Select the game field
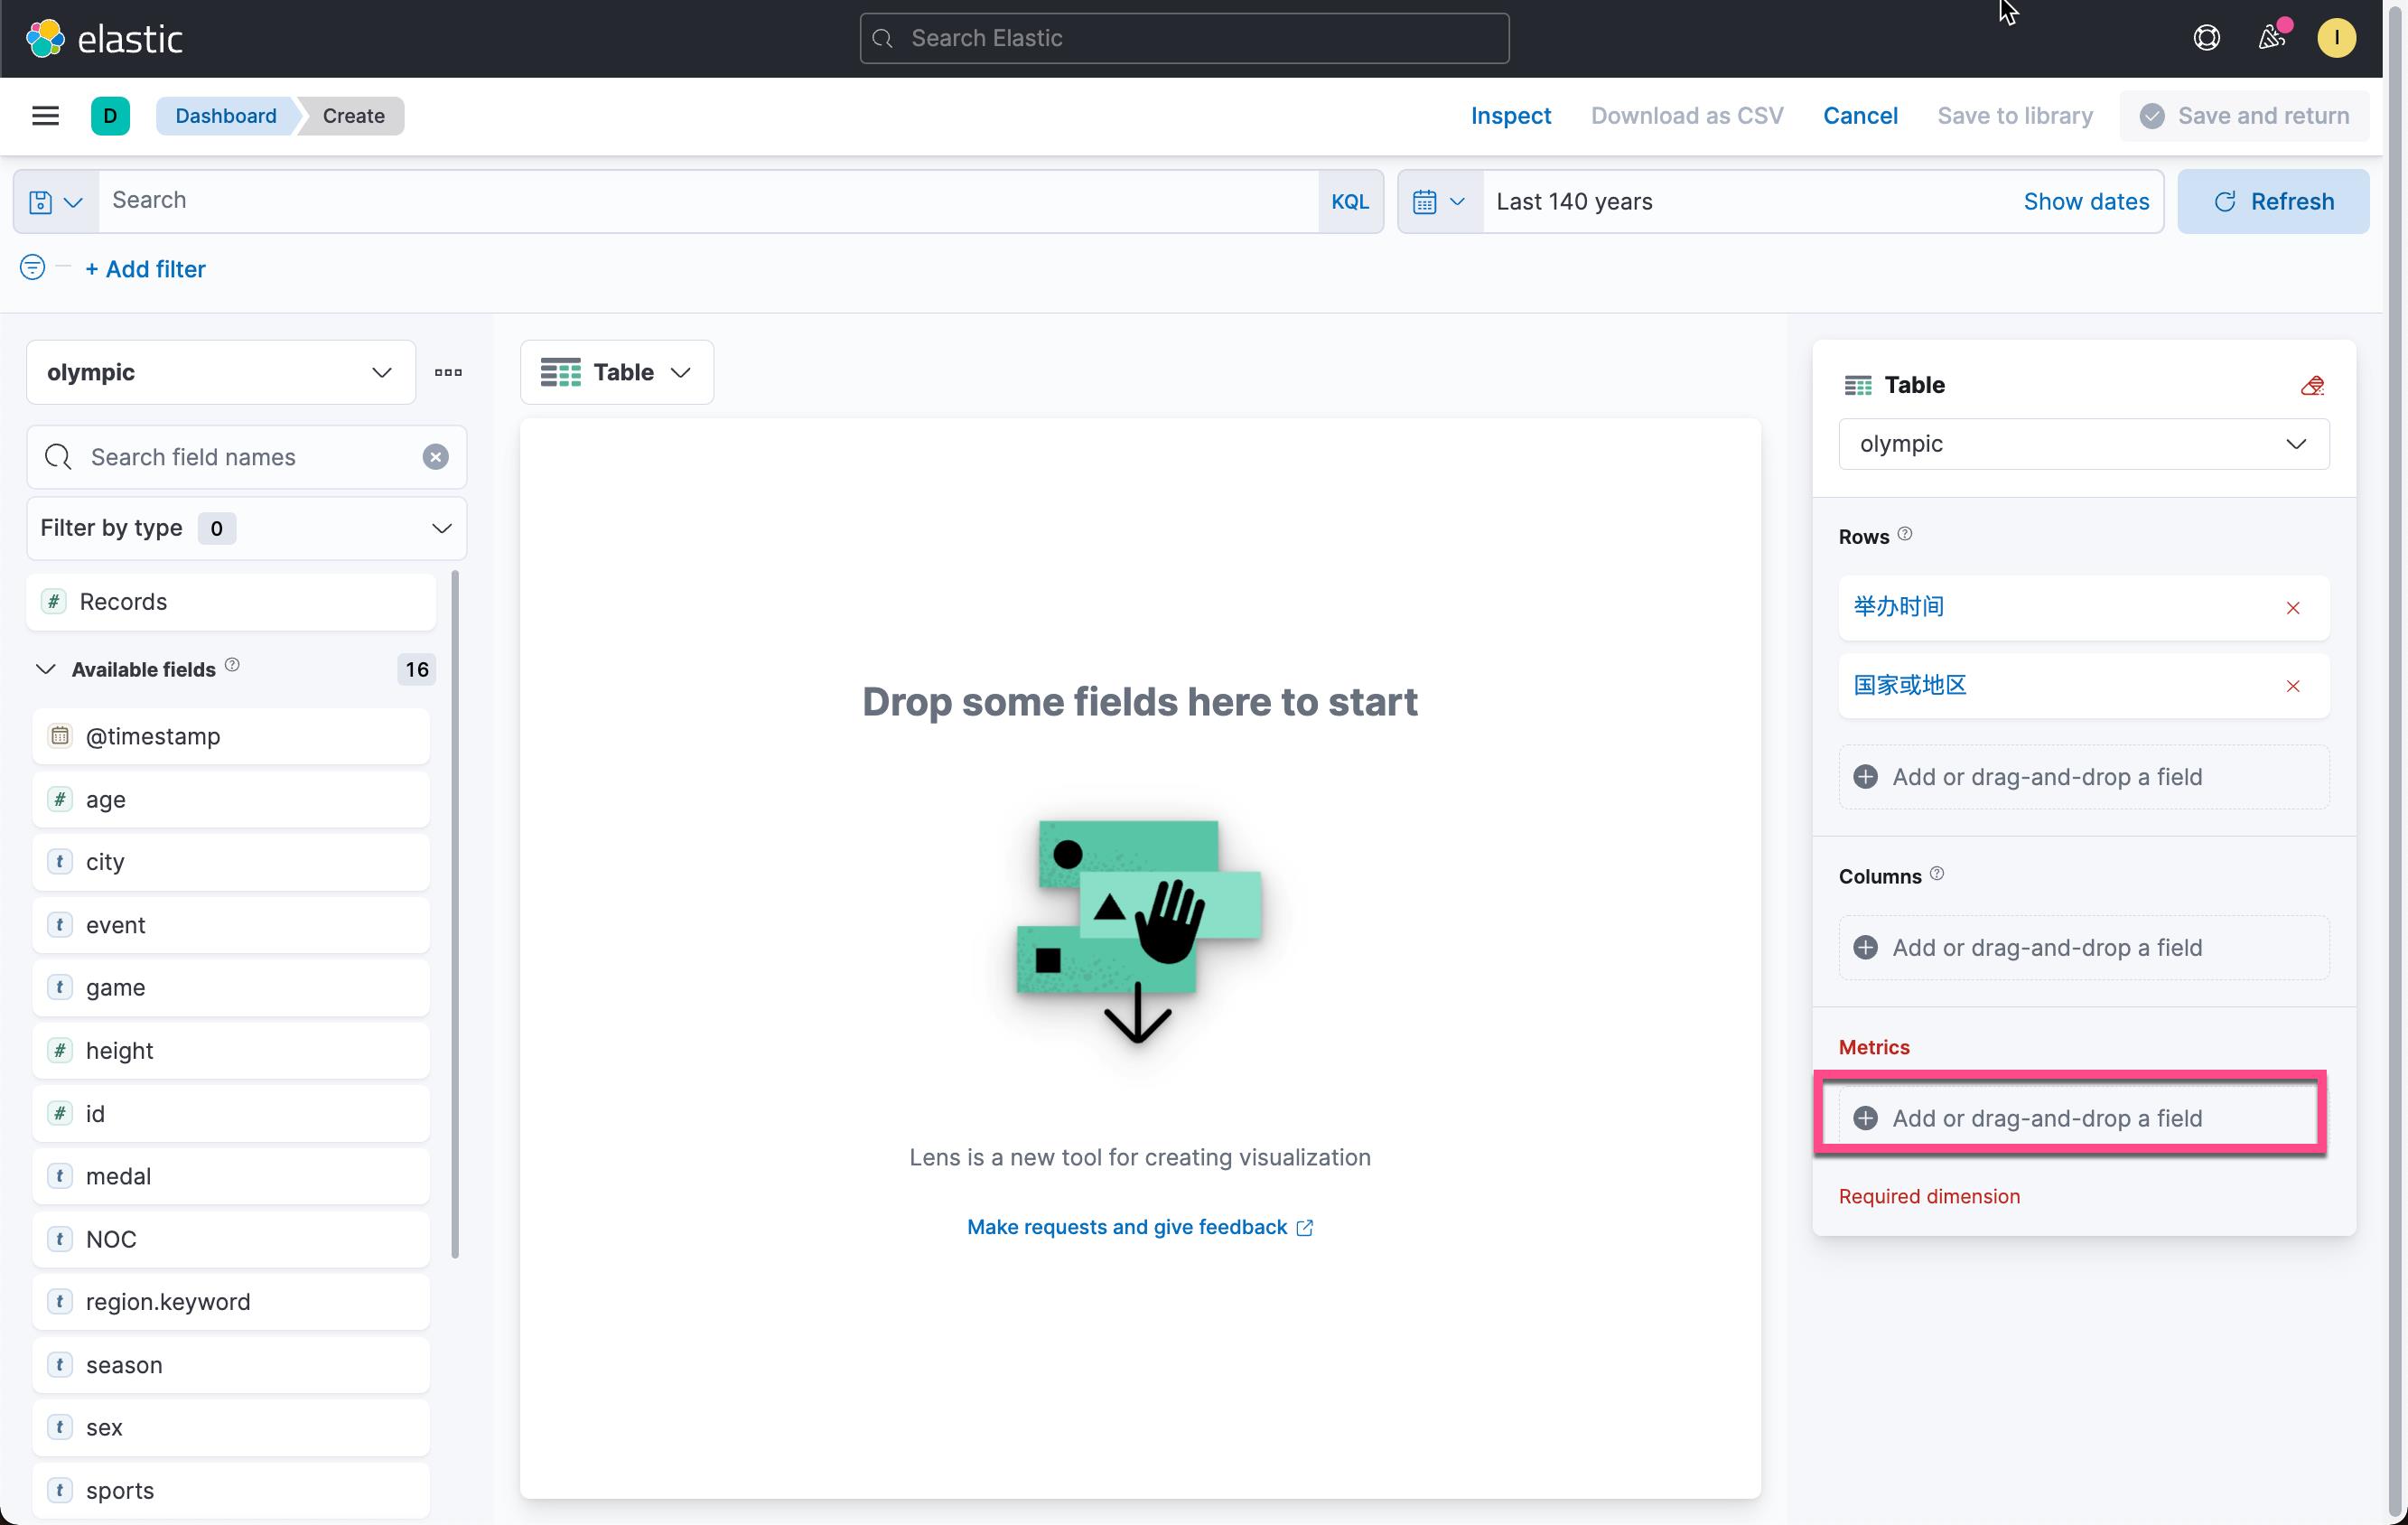The width and height of the screenshot is (2408, 1525). (x=231, y=988)
